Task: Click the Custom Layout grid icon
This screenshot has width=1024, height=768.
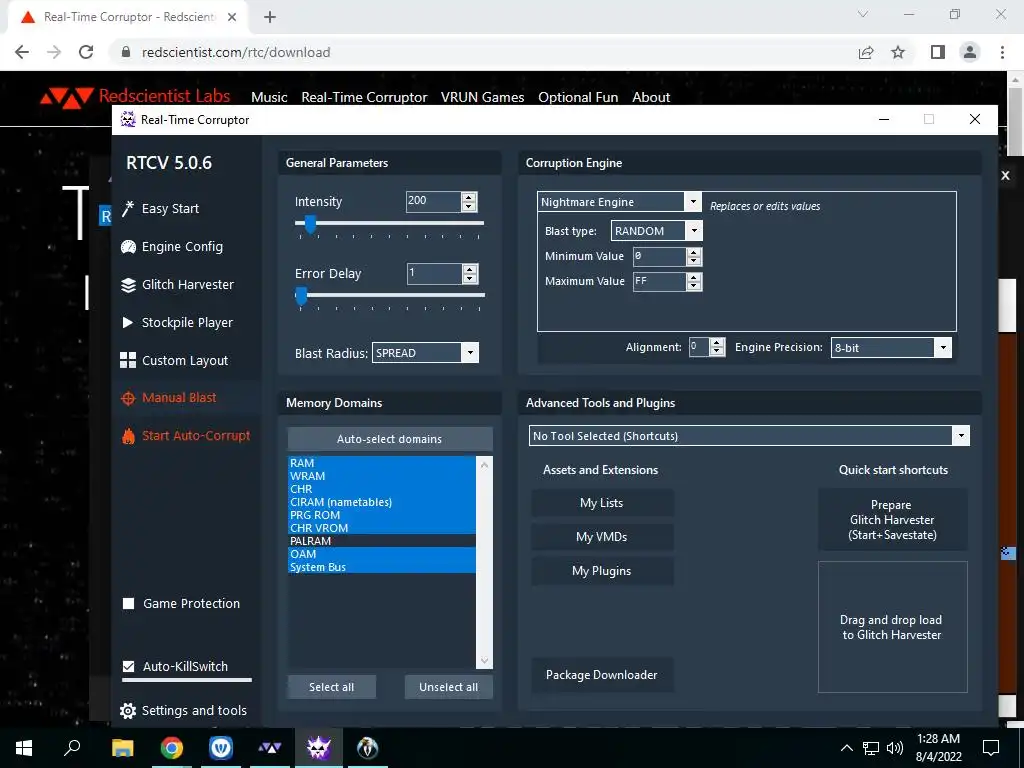Action: pos(128,360)
